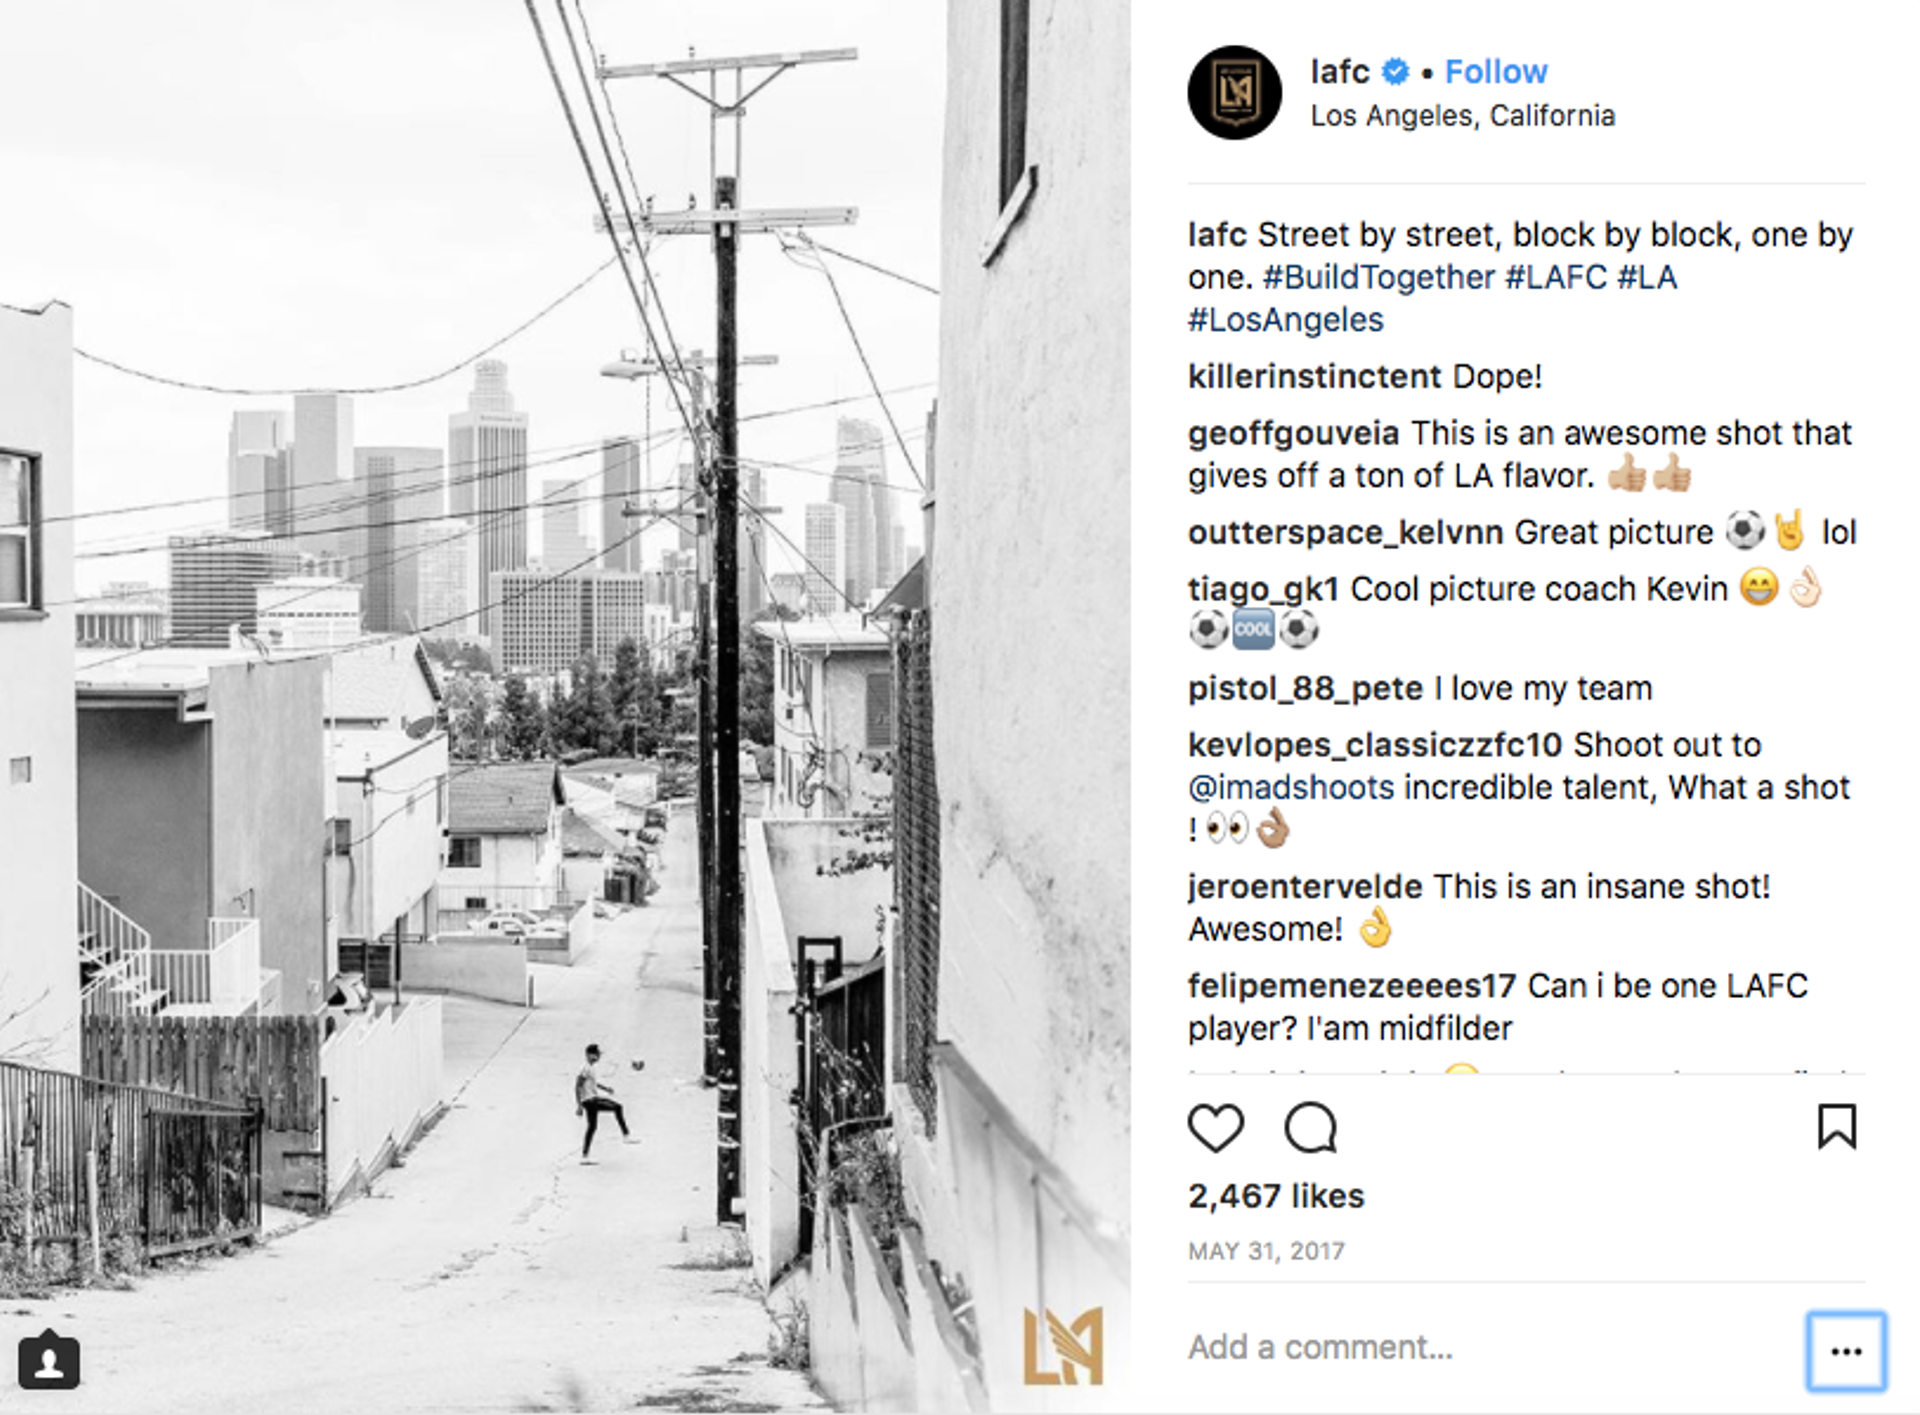Follow the lafc account
Image resolution: width=1920 pixels, height=1415 pixels.
pos(1496,72)
